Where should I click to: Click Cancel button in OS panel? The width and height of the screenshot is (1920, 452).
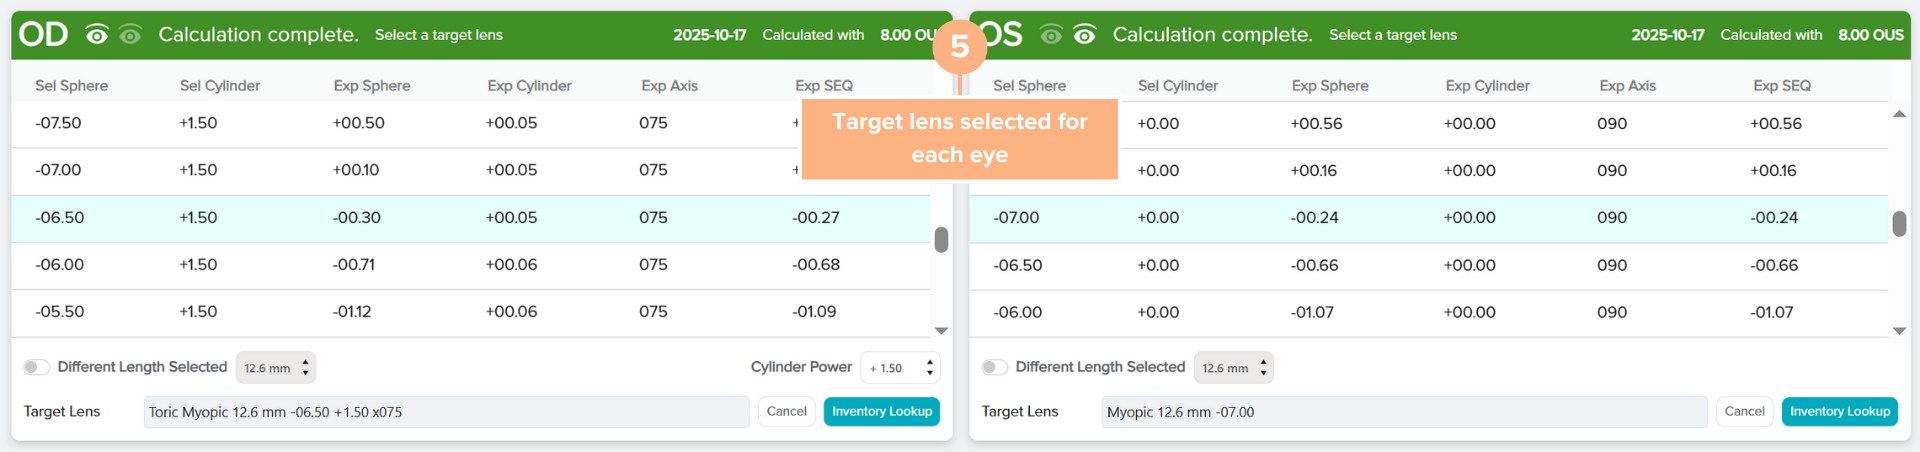point(1744,411)
